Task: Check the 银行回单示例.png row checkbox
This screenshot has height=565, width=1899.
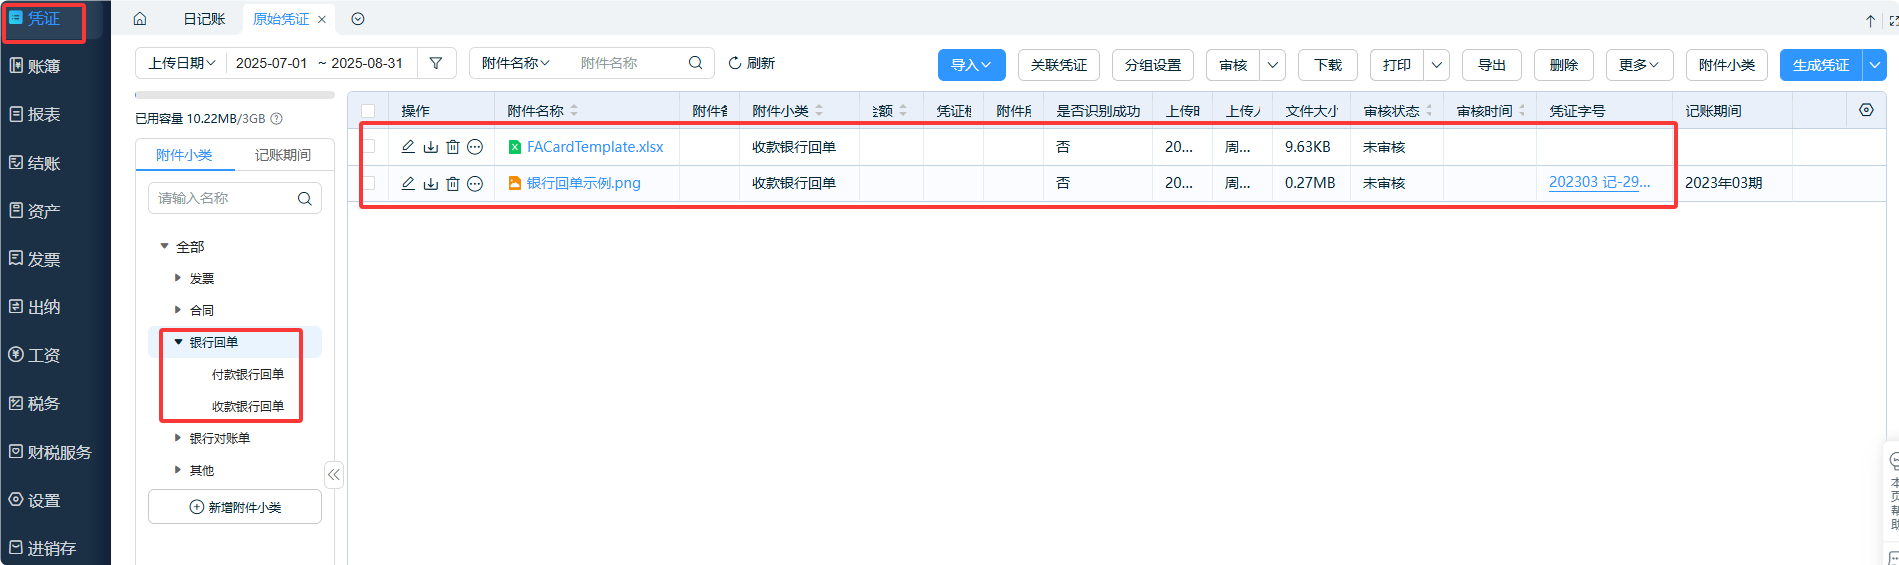Action: (368, 183)
